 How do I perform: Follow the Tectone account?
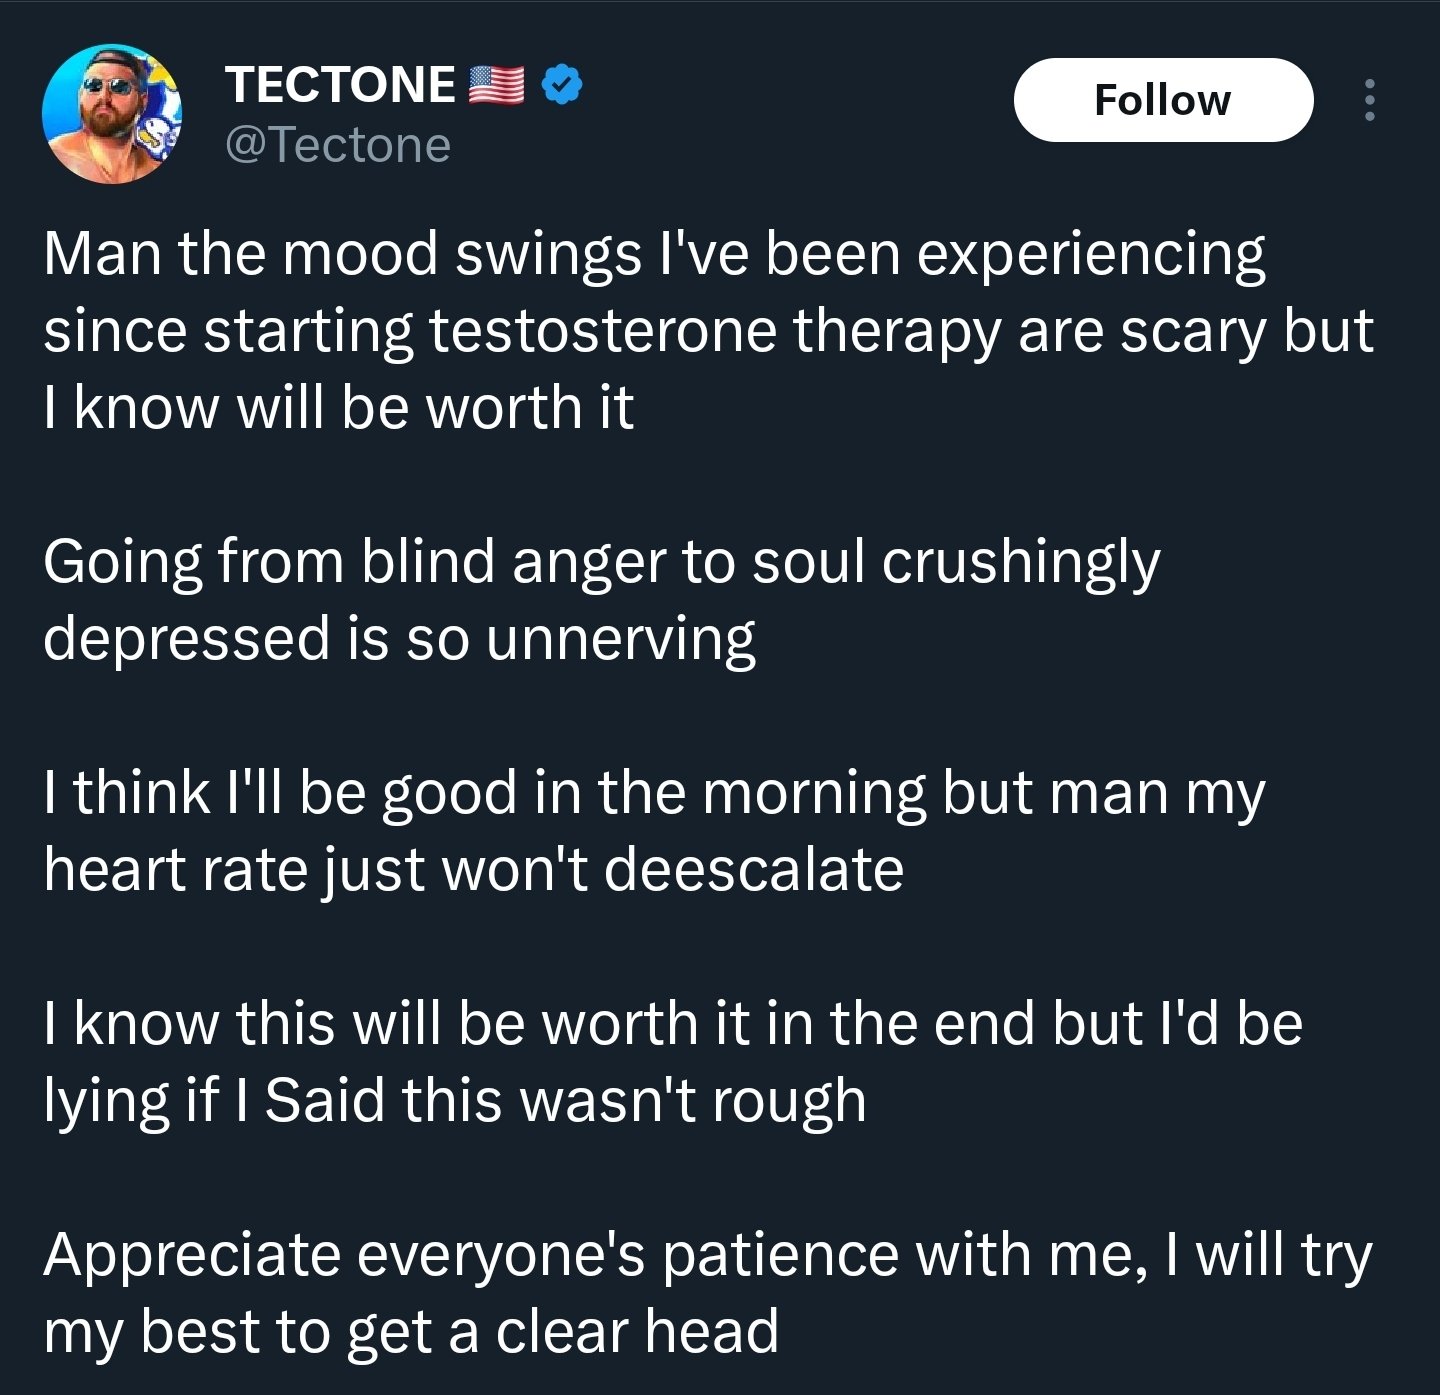[x=1162, y=100]
